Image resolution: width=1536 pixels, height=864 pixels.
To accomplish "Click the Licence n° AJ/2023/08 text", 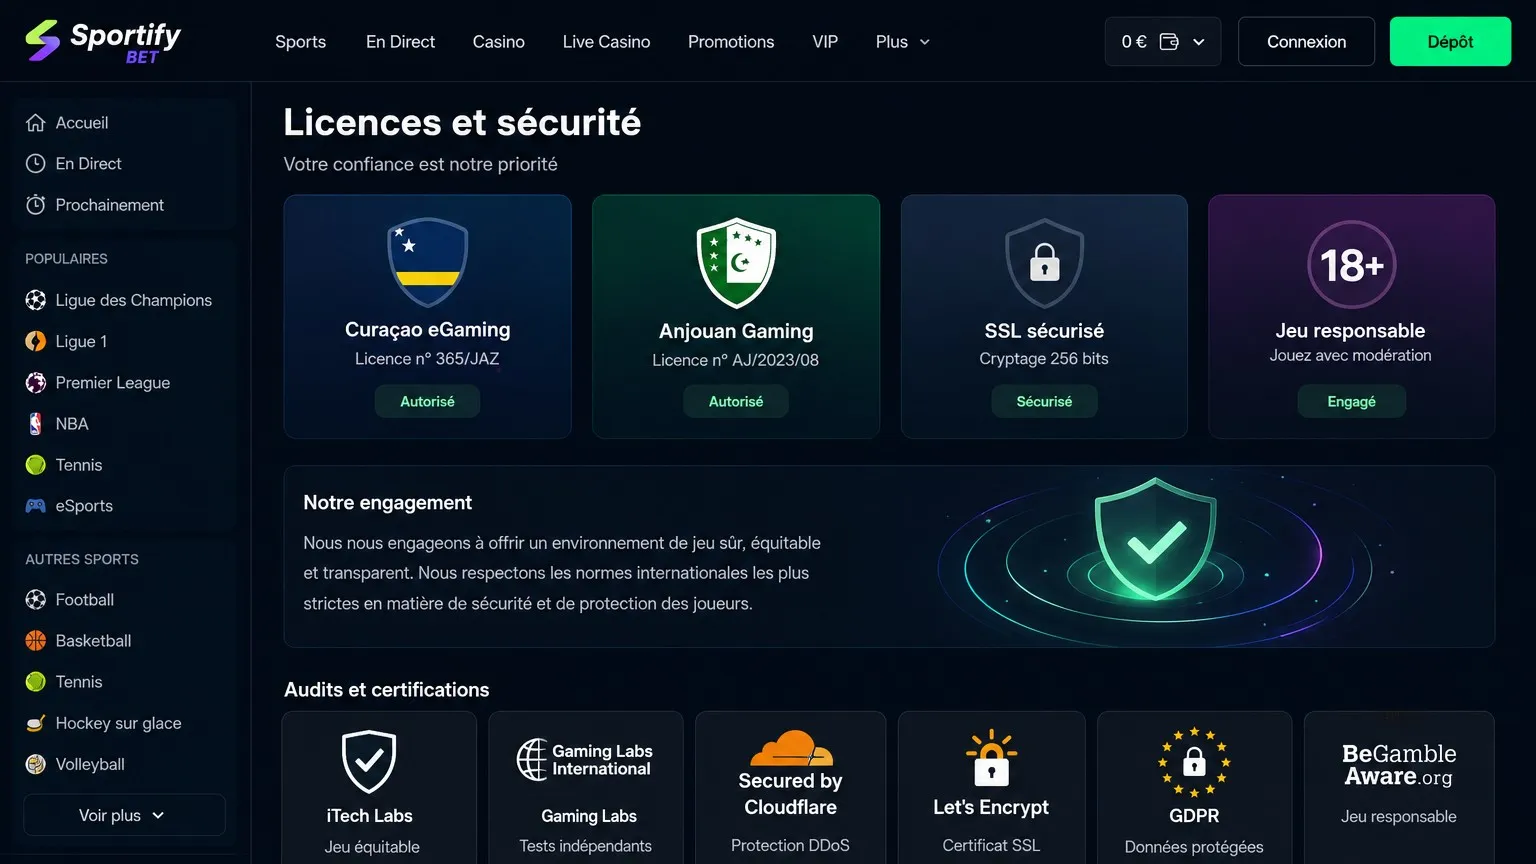I will click(736, 360).
